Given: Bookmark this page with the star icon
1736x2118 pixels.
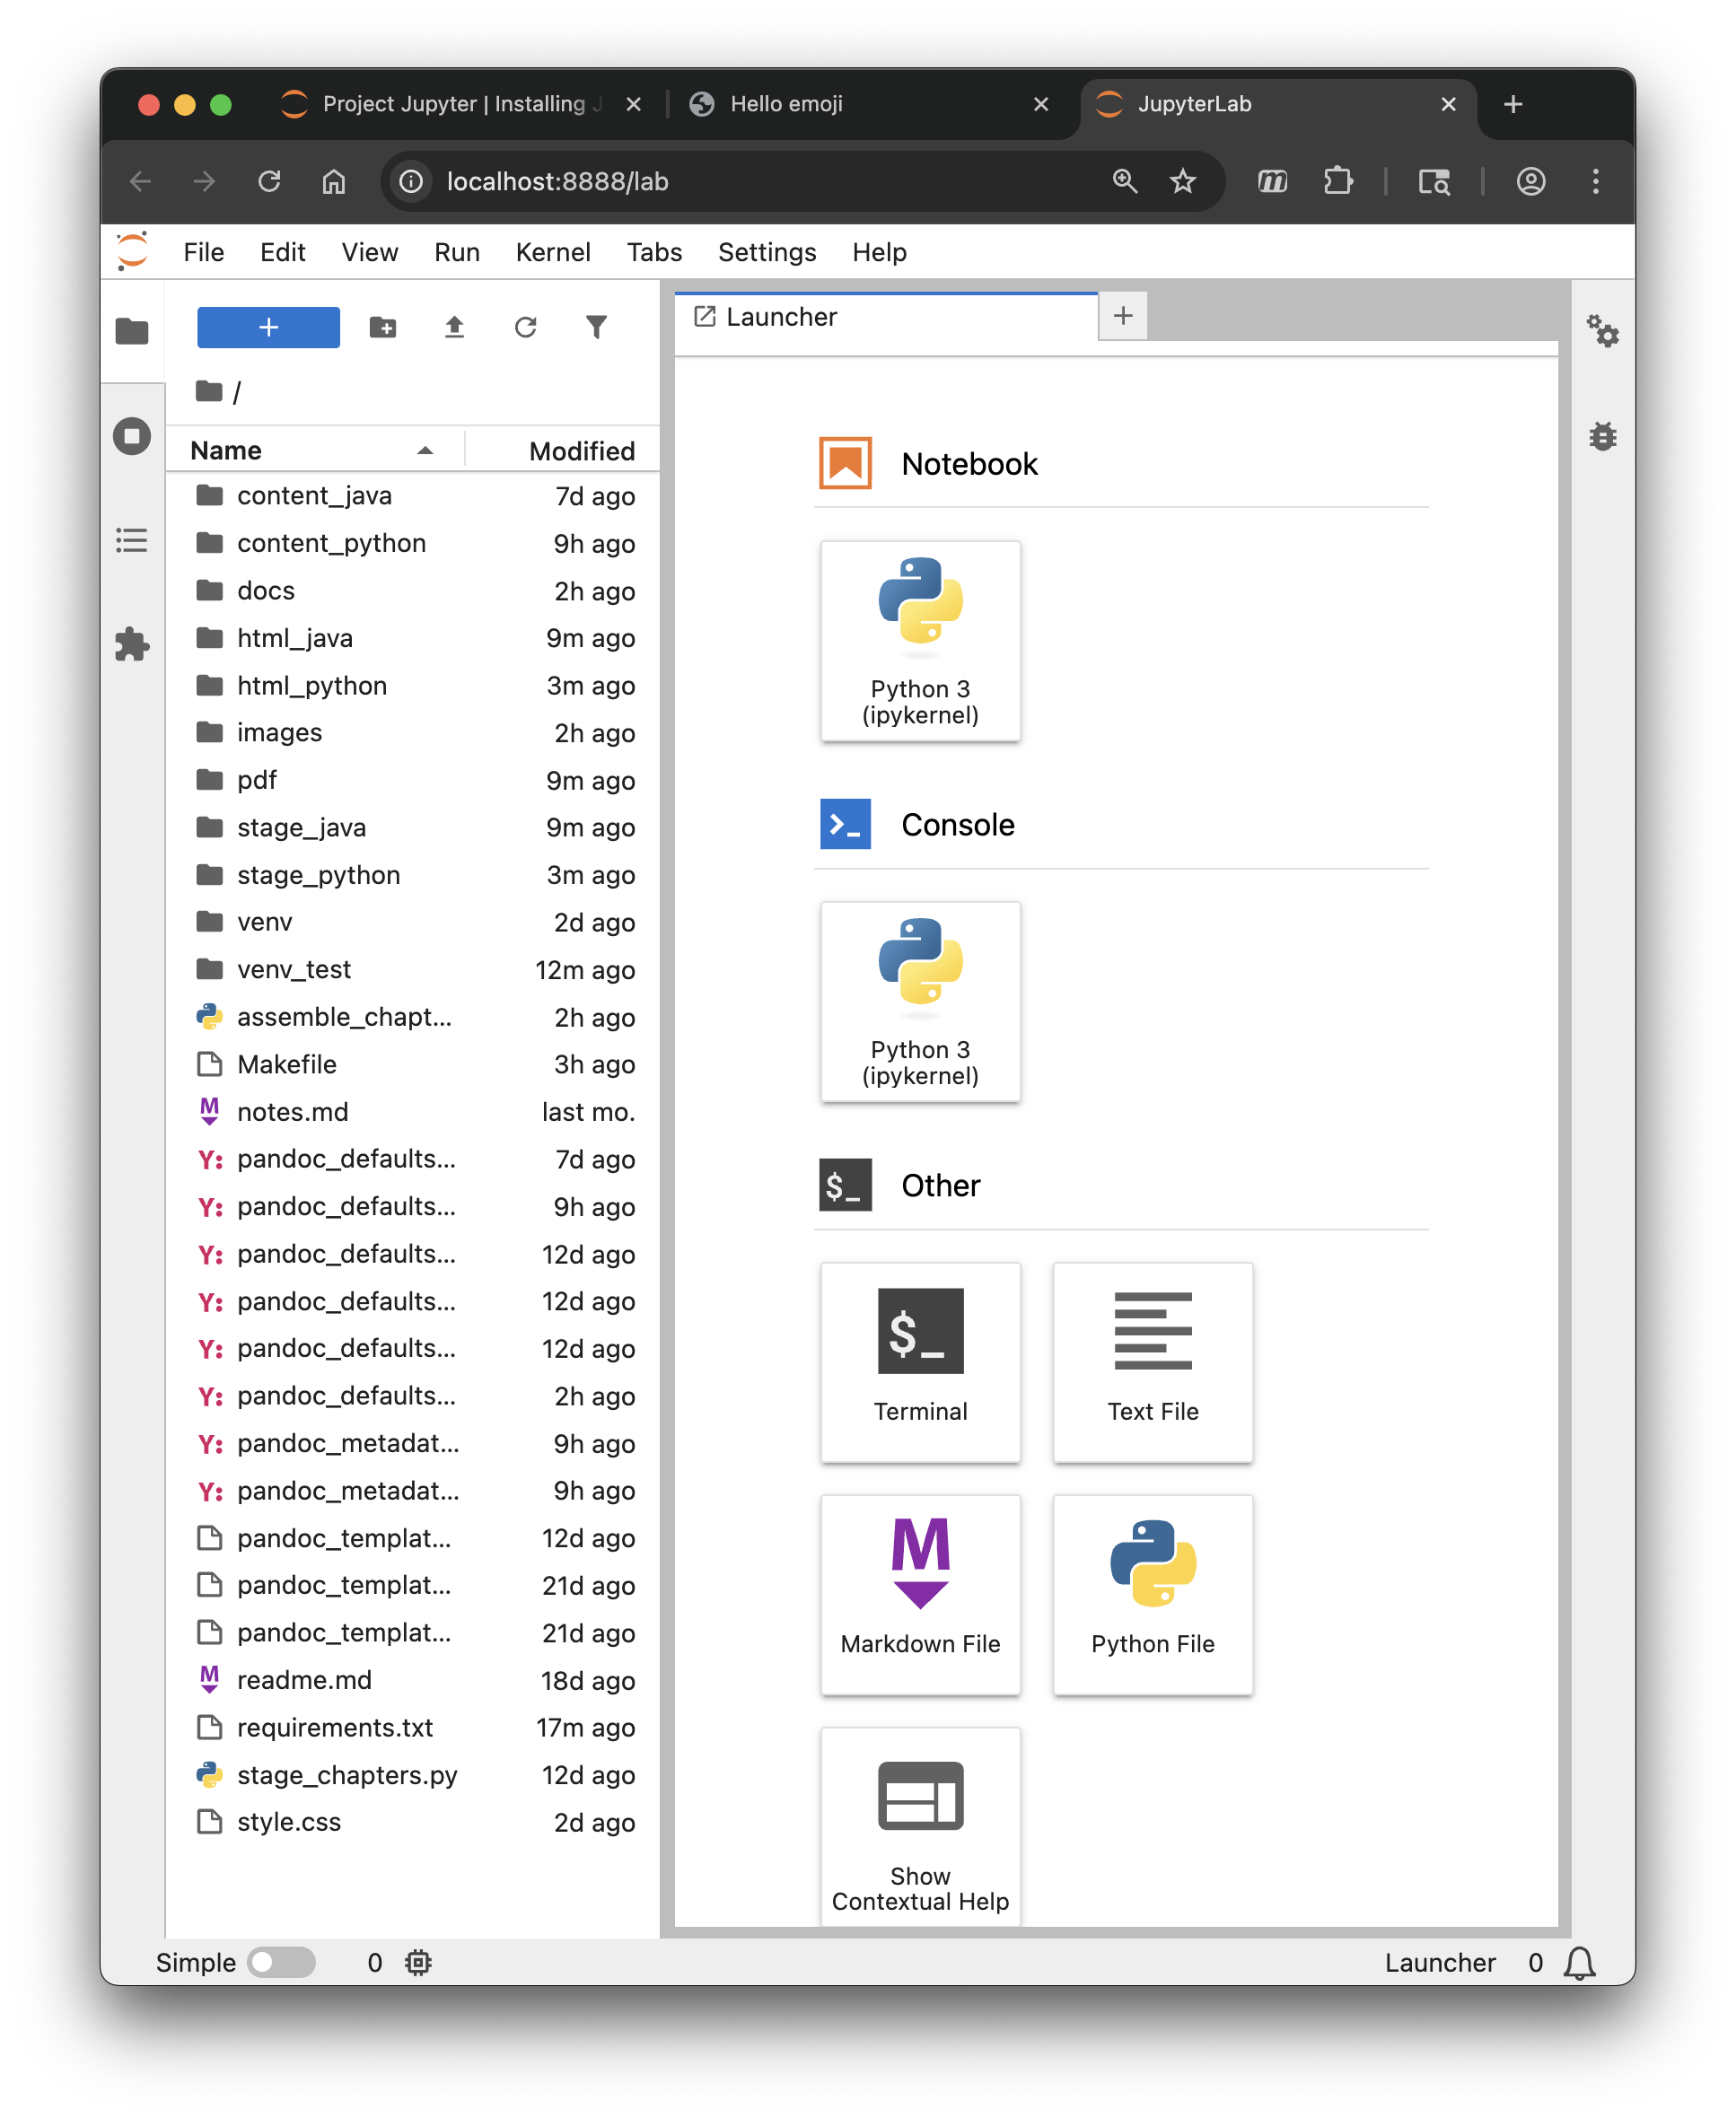Looking at the screenshot, I should pos(1182,181).
